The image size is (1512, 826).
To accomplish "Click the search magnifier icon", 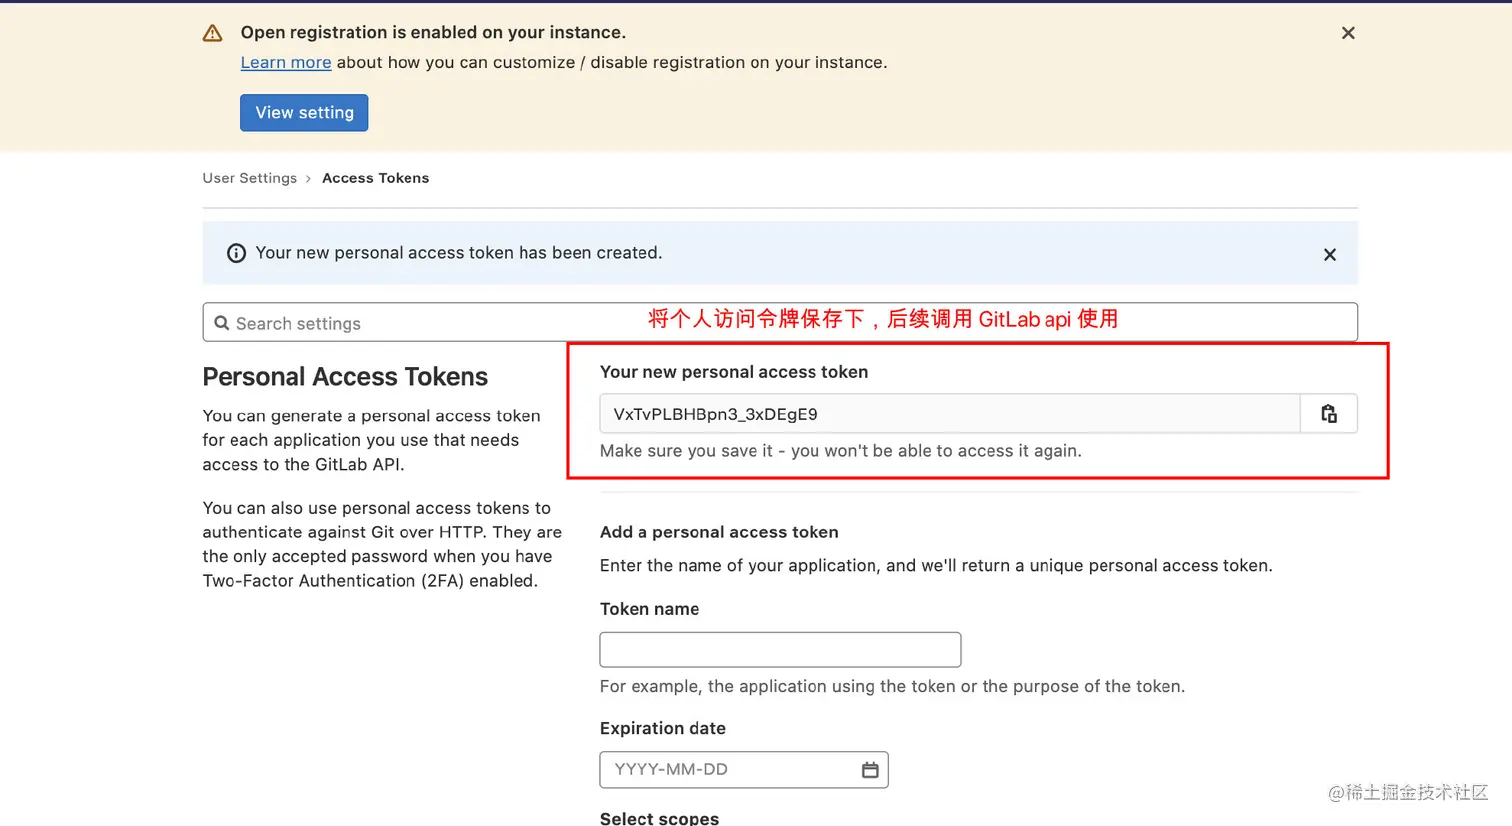I will [x=222, y=323].
